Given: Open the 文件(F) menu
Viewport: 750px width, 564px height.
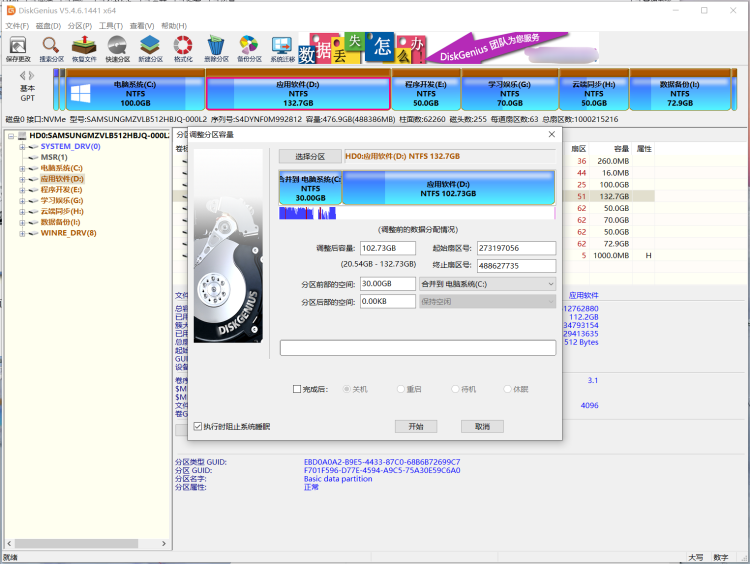Looking at the screenshot, I should click(17, 26).
